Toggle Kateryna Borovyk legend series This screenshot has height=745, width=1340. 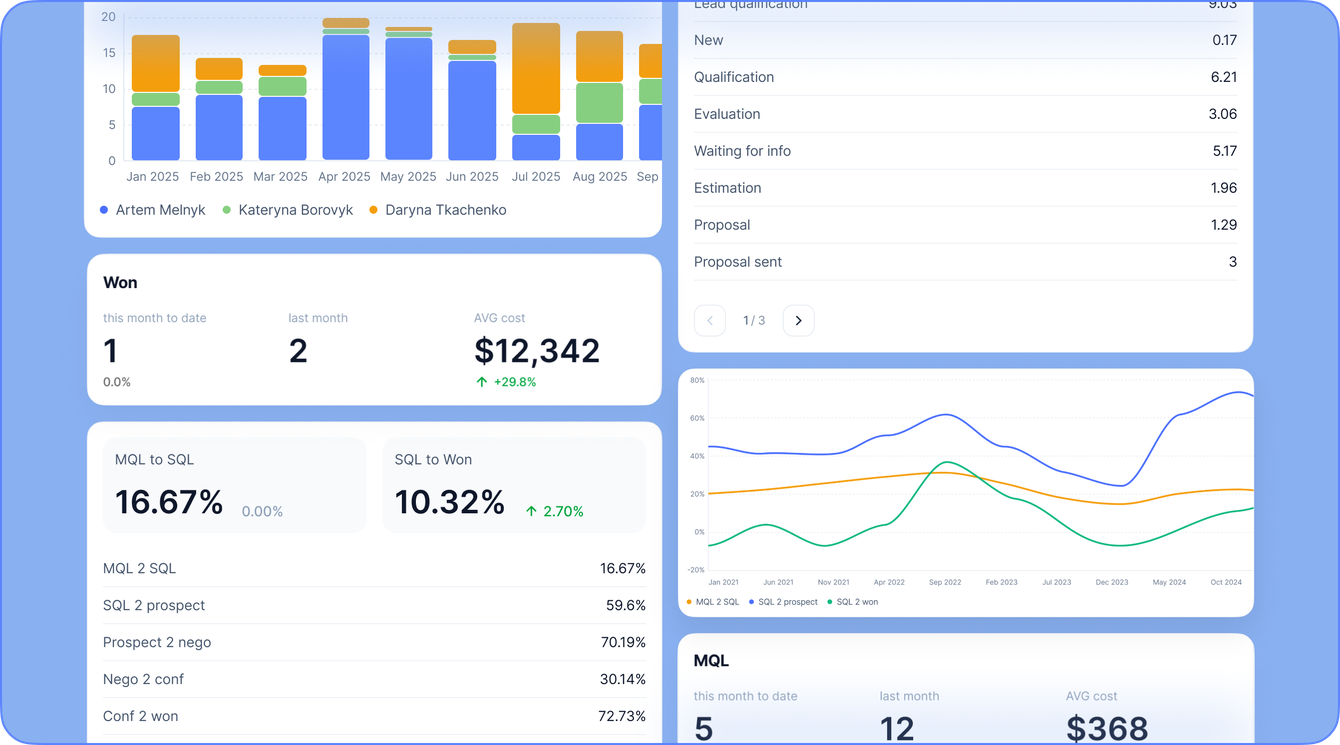tap(288, 210)
